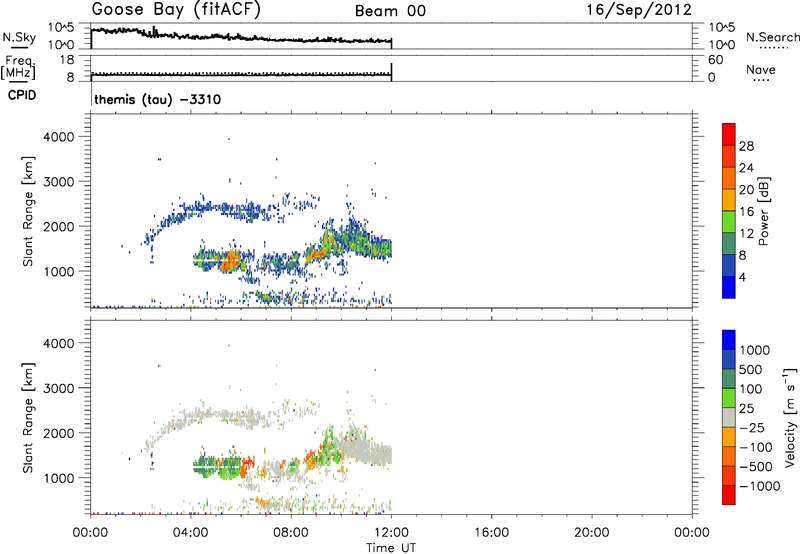
Task: Click the -25 tick on Velocity scale
Action: (752, 427)
